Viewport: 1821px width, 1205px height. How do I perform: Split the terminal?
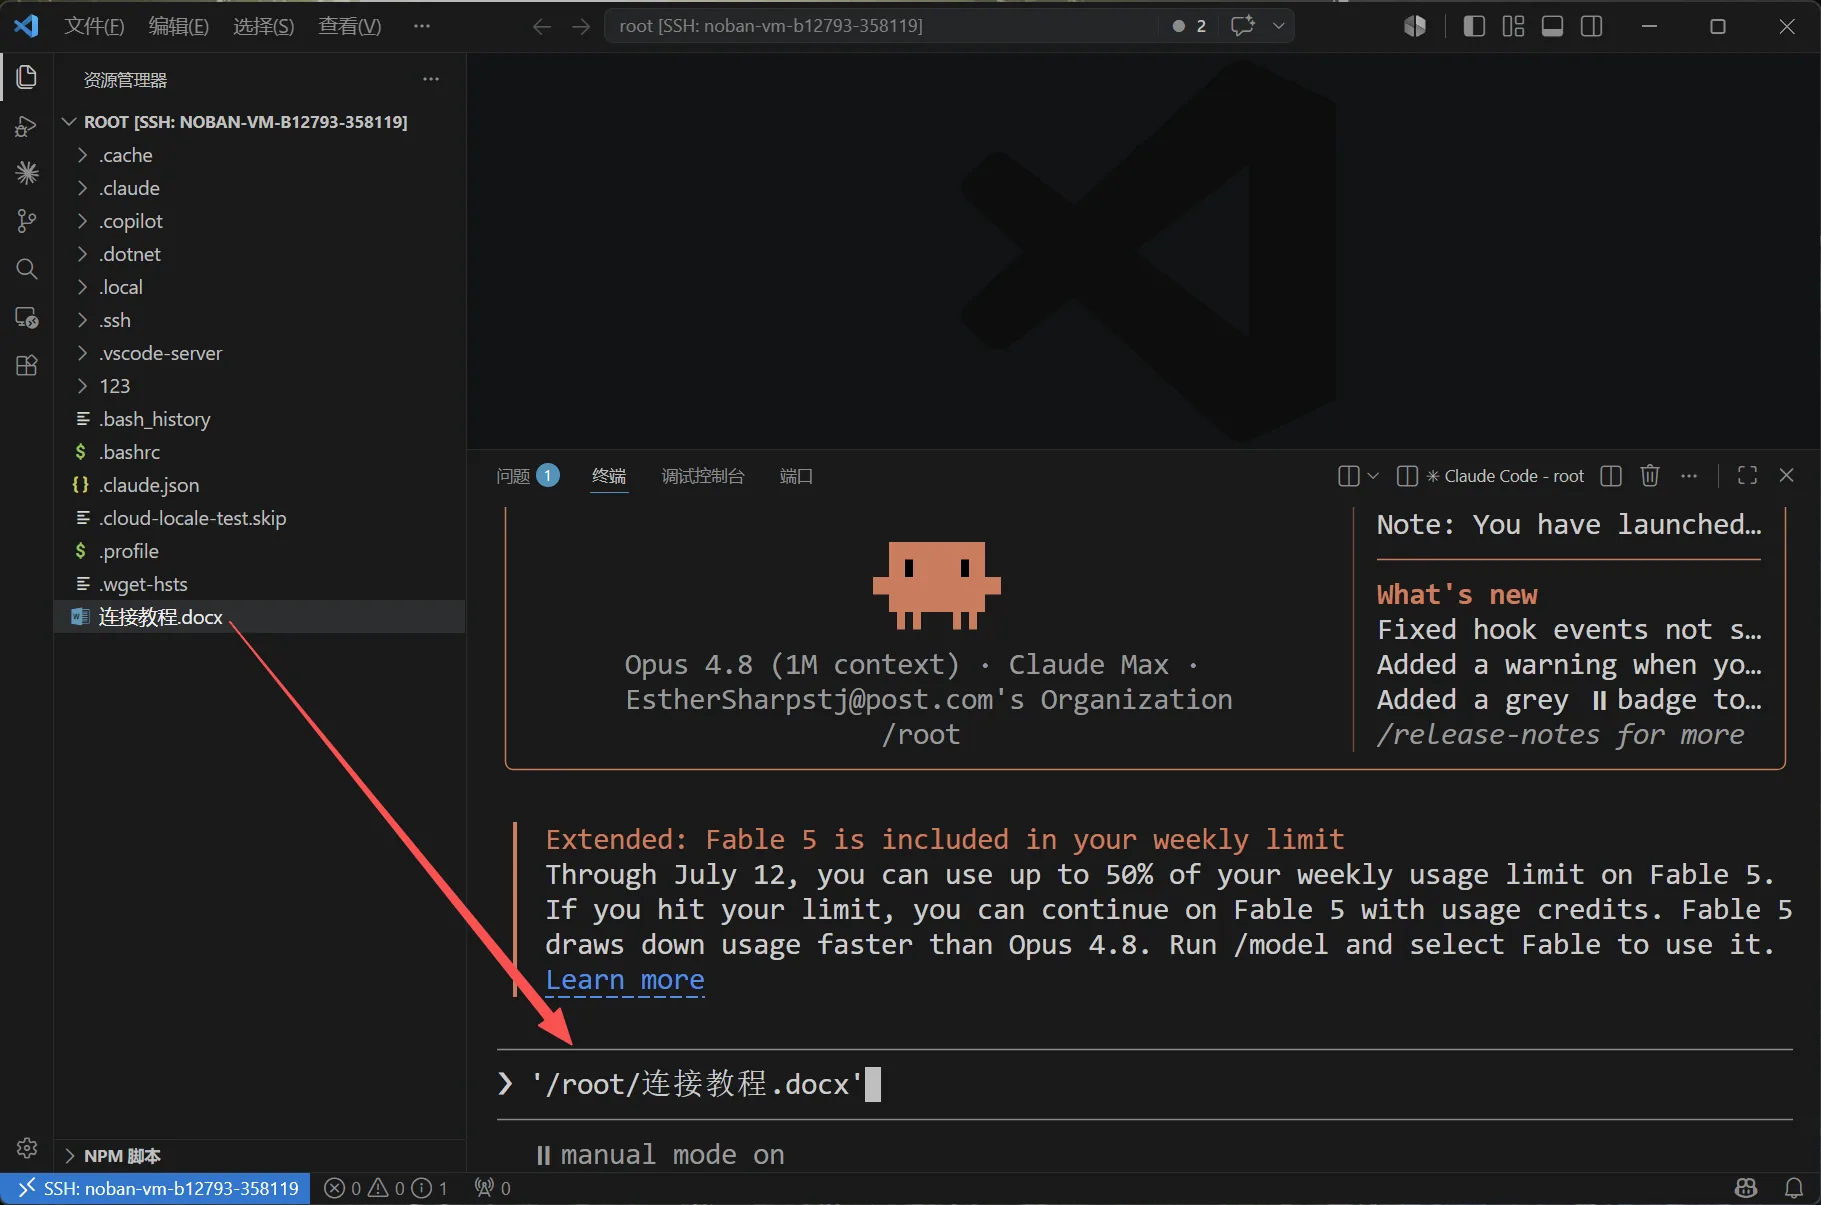click(1611, 476)
